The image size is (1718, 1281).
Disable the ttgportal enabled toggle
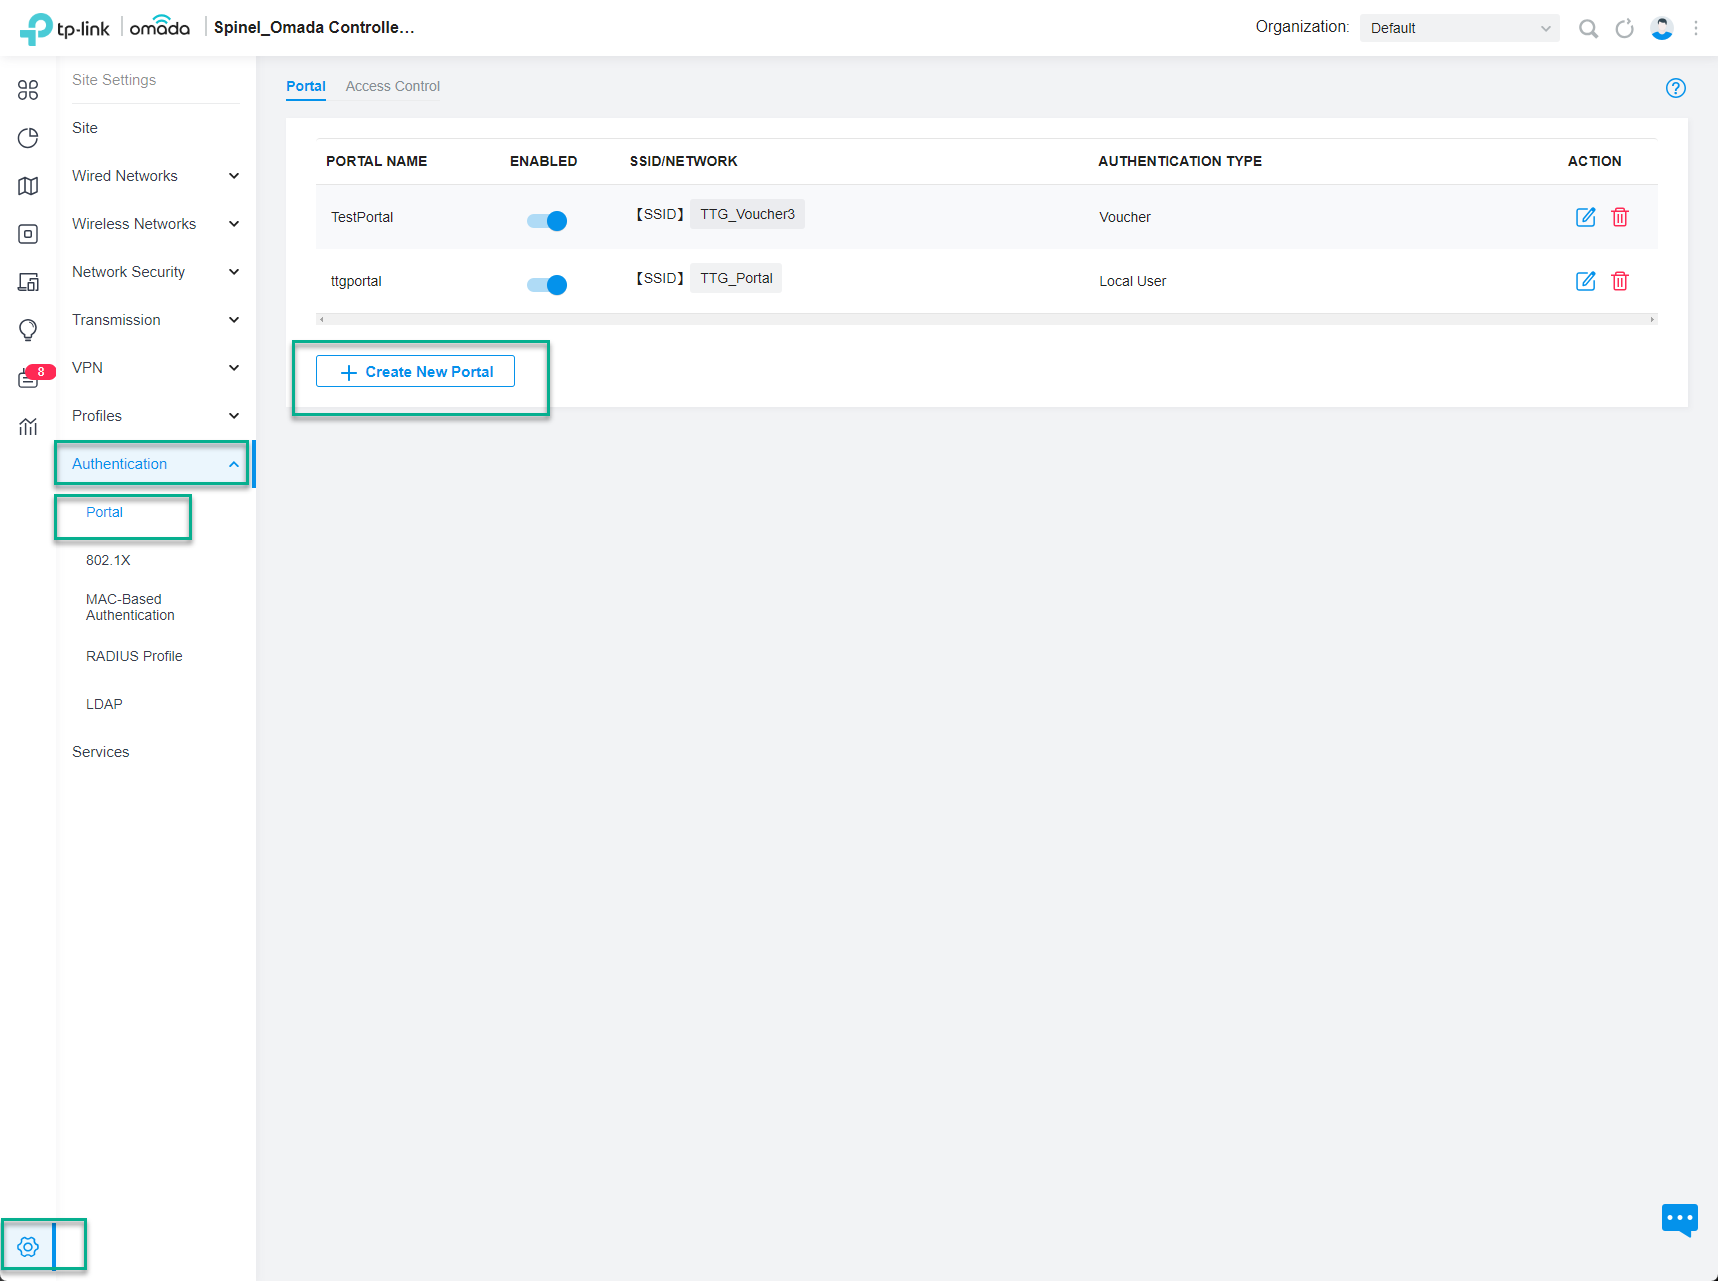tap(547, 285)
